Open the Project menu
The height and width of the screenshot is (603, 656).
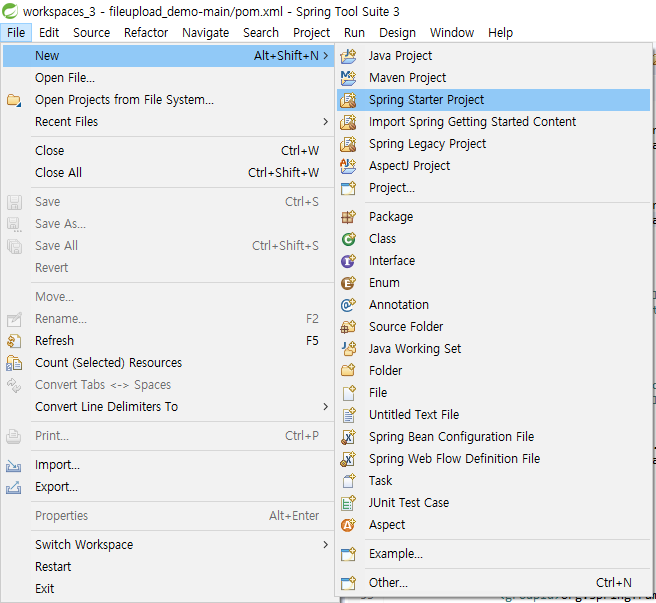312,33
